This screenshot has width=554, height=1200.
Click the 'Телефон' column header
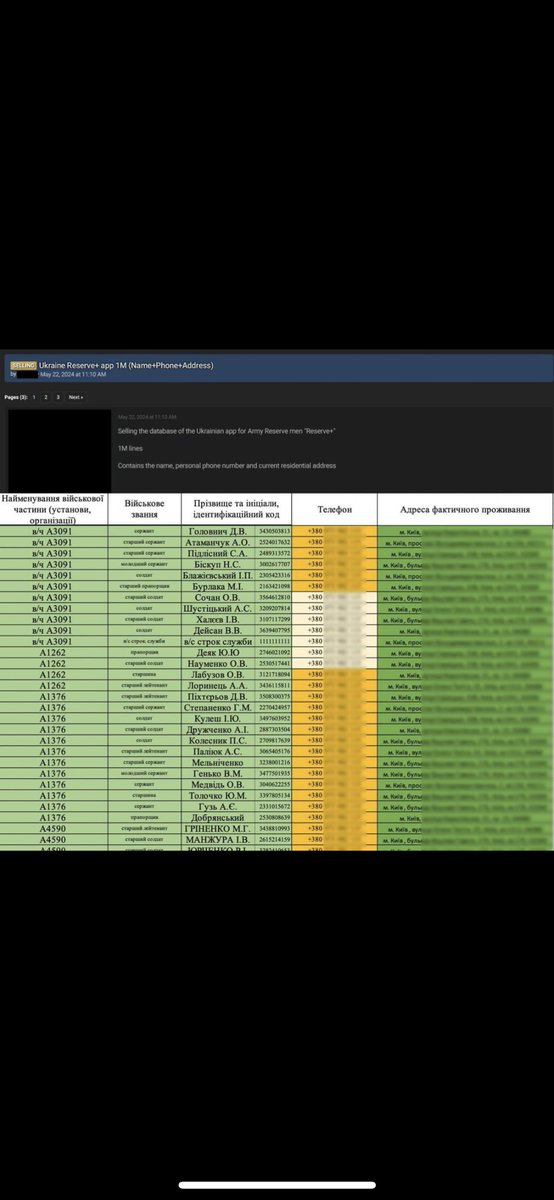point(334,509)
